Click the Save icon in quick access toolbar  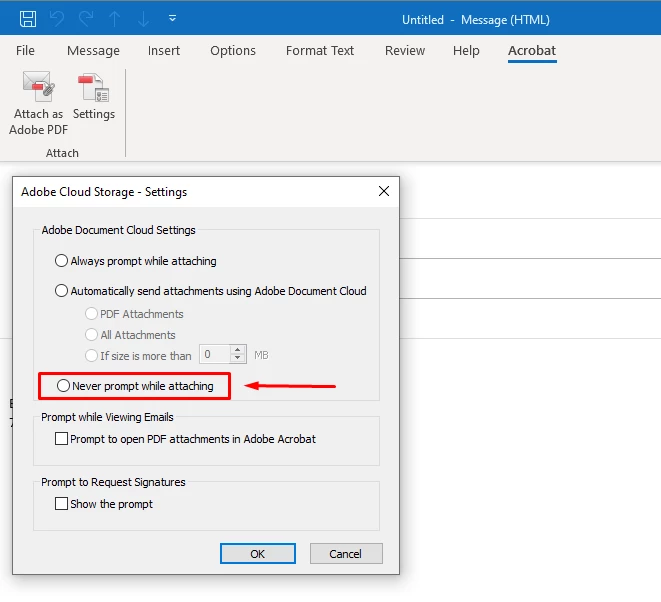[28, 19]
